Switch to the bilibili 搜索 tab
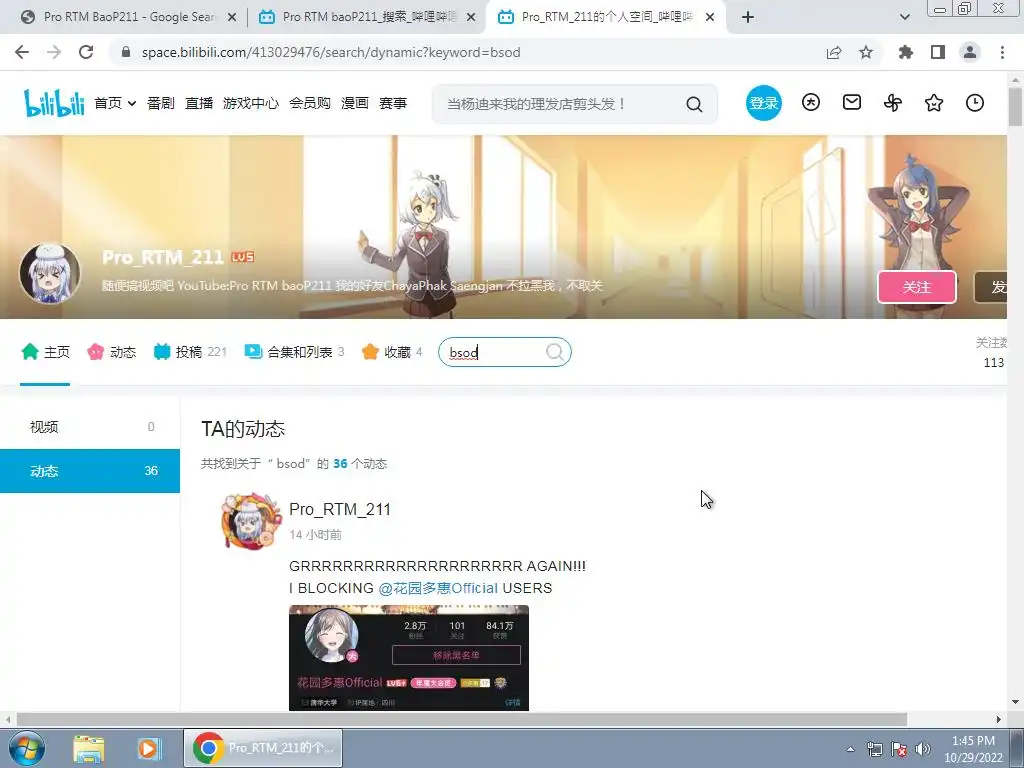Screen dimensions: 1024x768 tap(369, 17)
